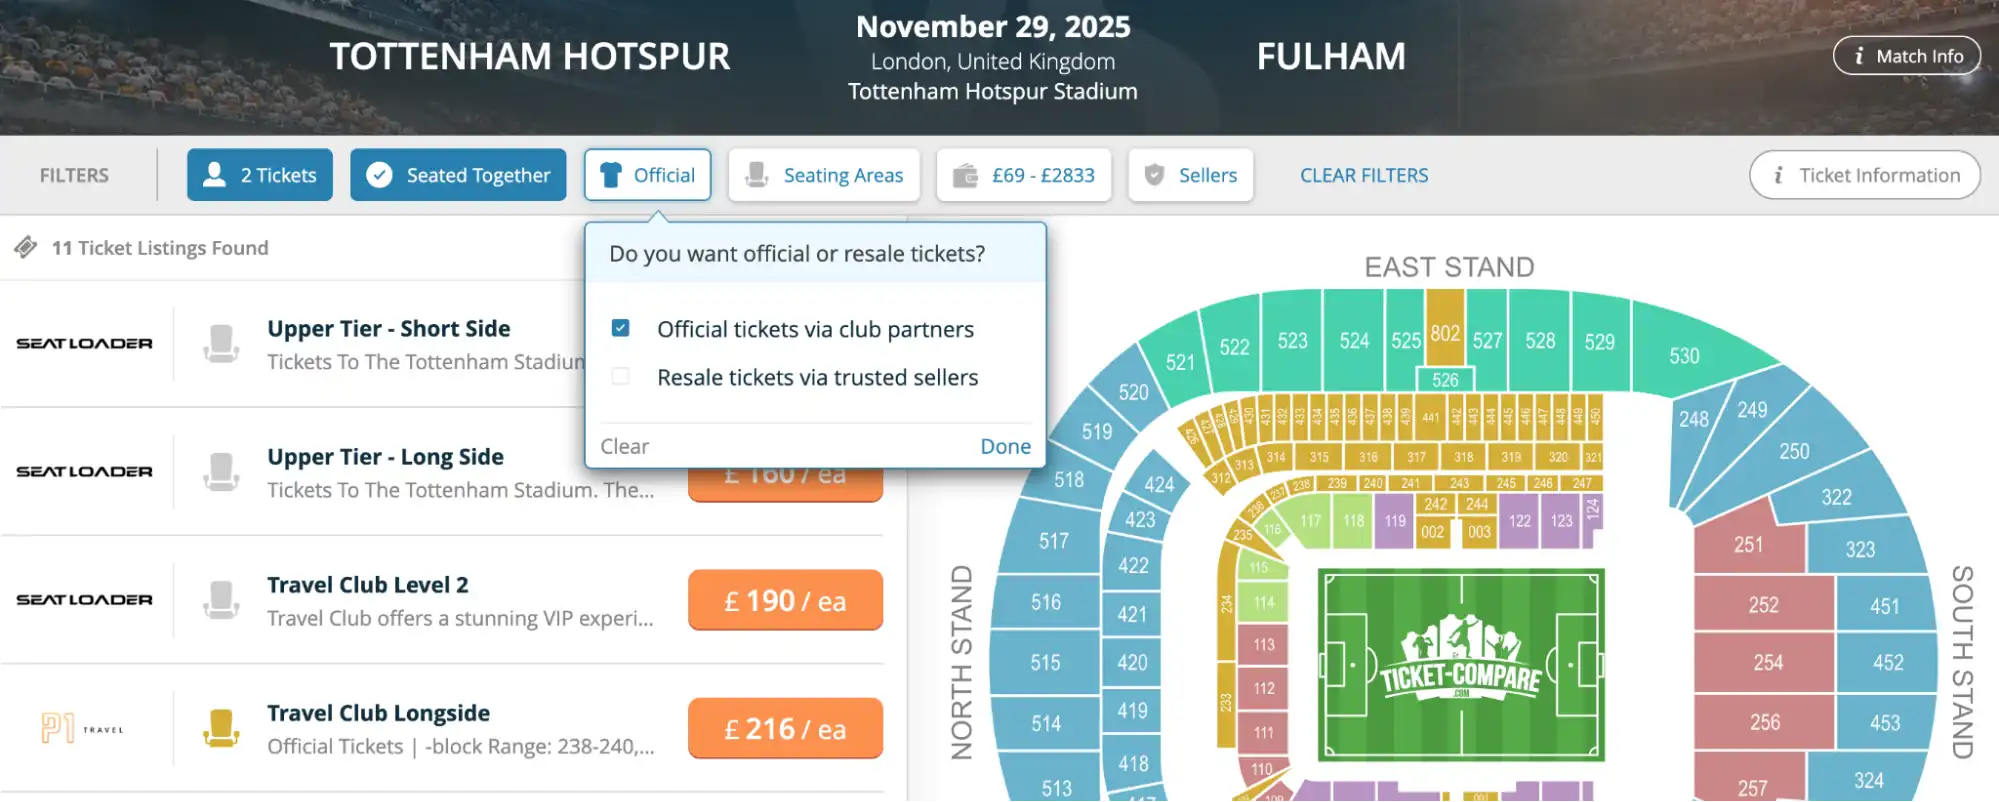The height and width of the screenshot is (802, 1999).
Task: Enable Resale tickets via trusted sellers
Action: click(x=621, y=375)
